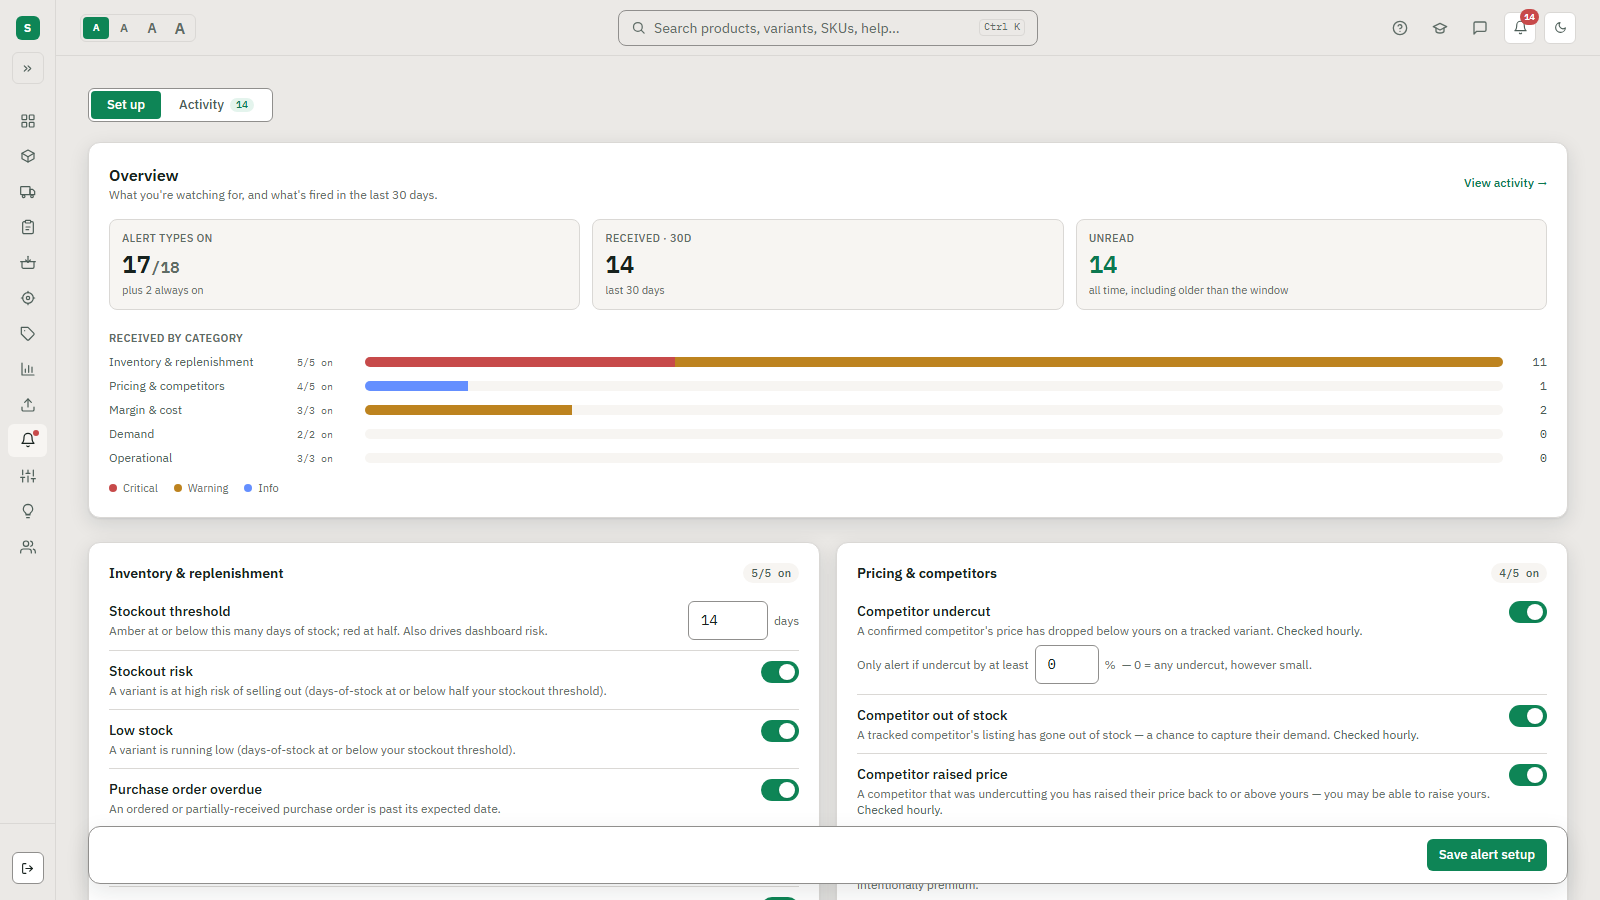
Task: Open the sliders settings icon in sidebar
Action: 28,476
